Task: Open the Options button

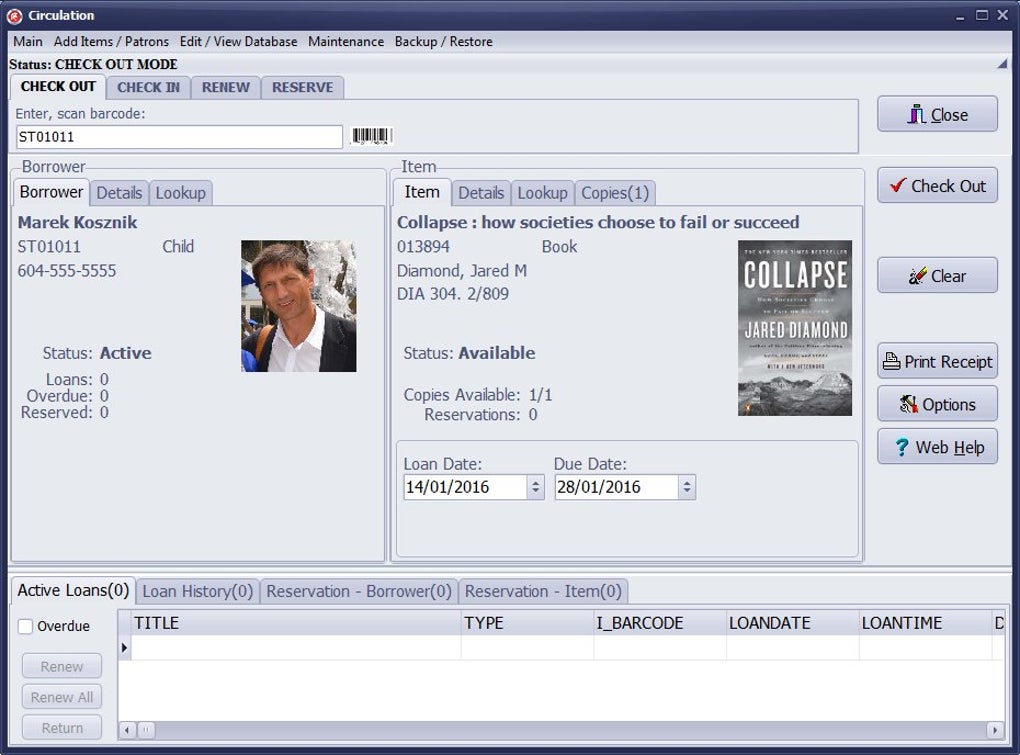Action: pos(937,404)
